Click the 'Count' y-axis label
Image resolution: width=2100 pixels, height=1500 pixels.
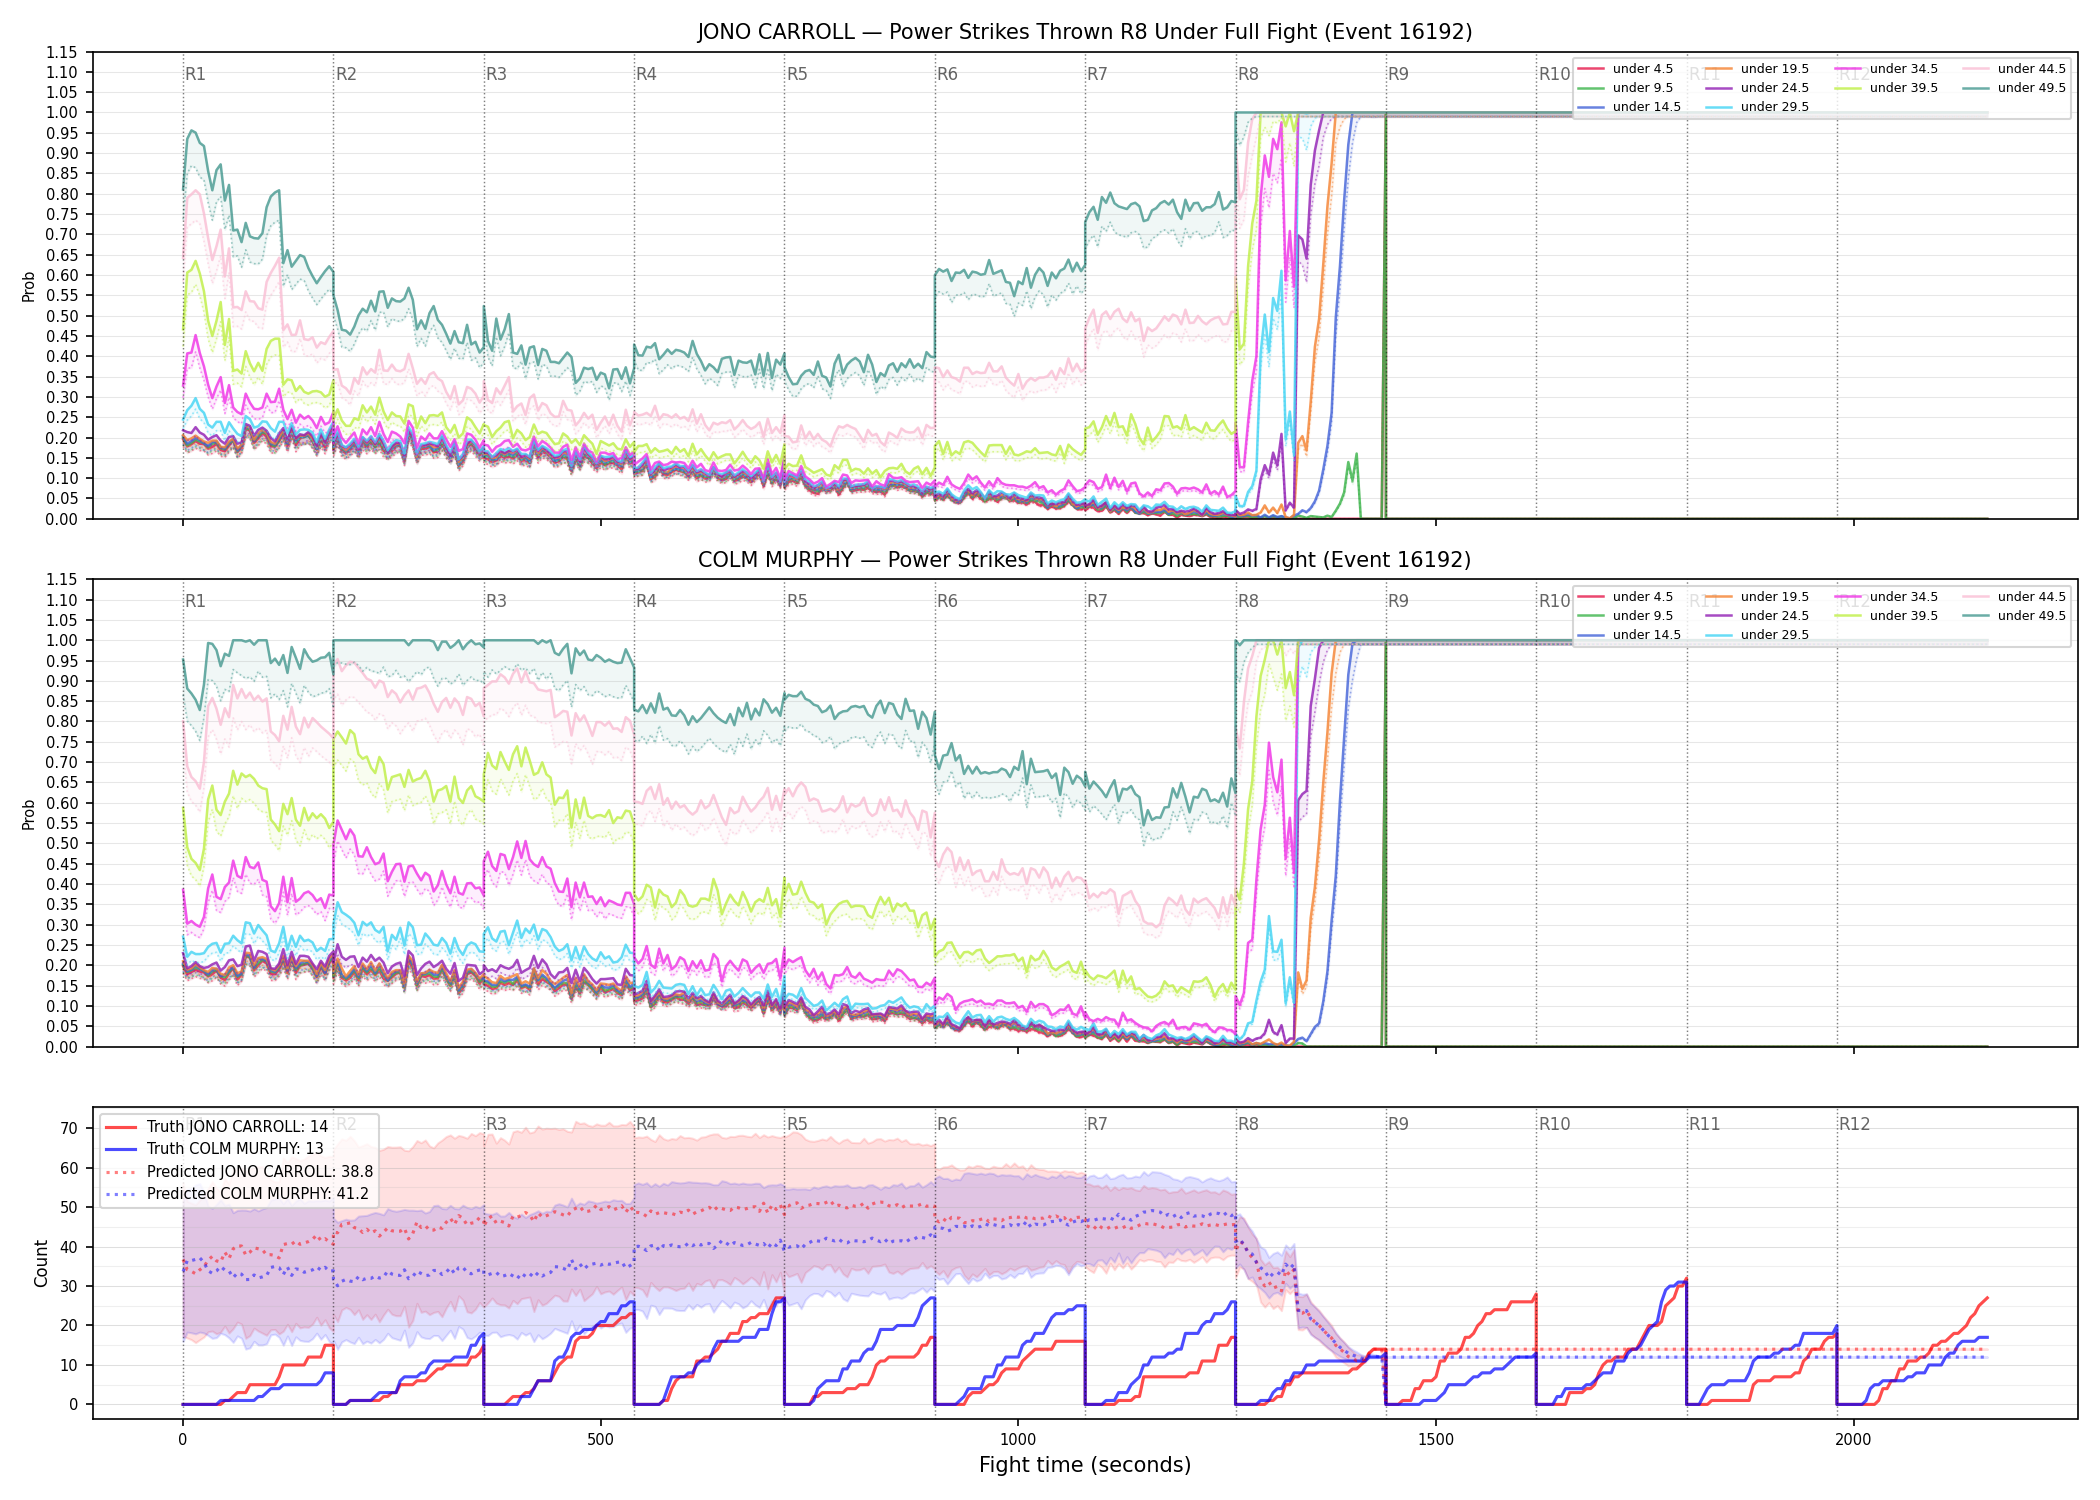(41, 1263)
